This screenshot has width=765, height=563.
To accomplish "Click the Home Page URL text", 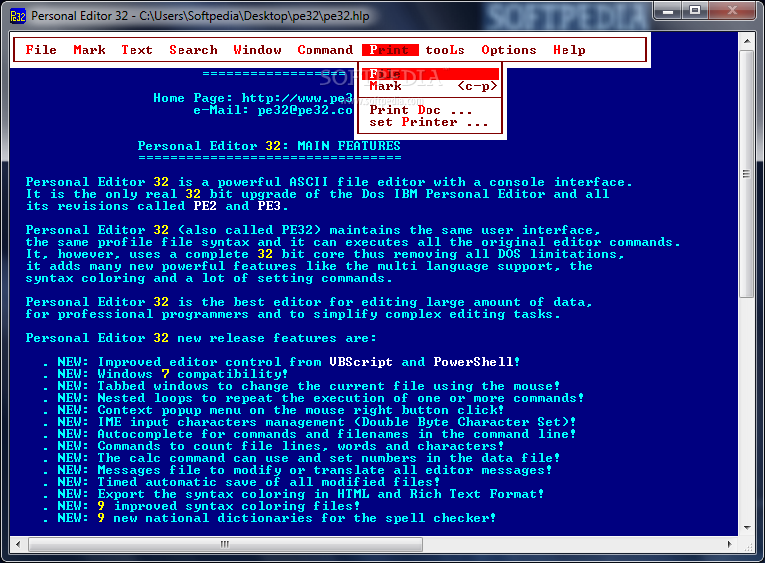I will 297,98.
